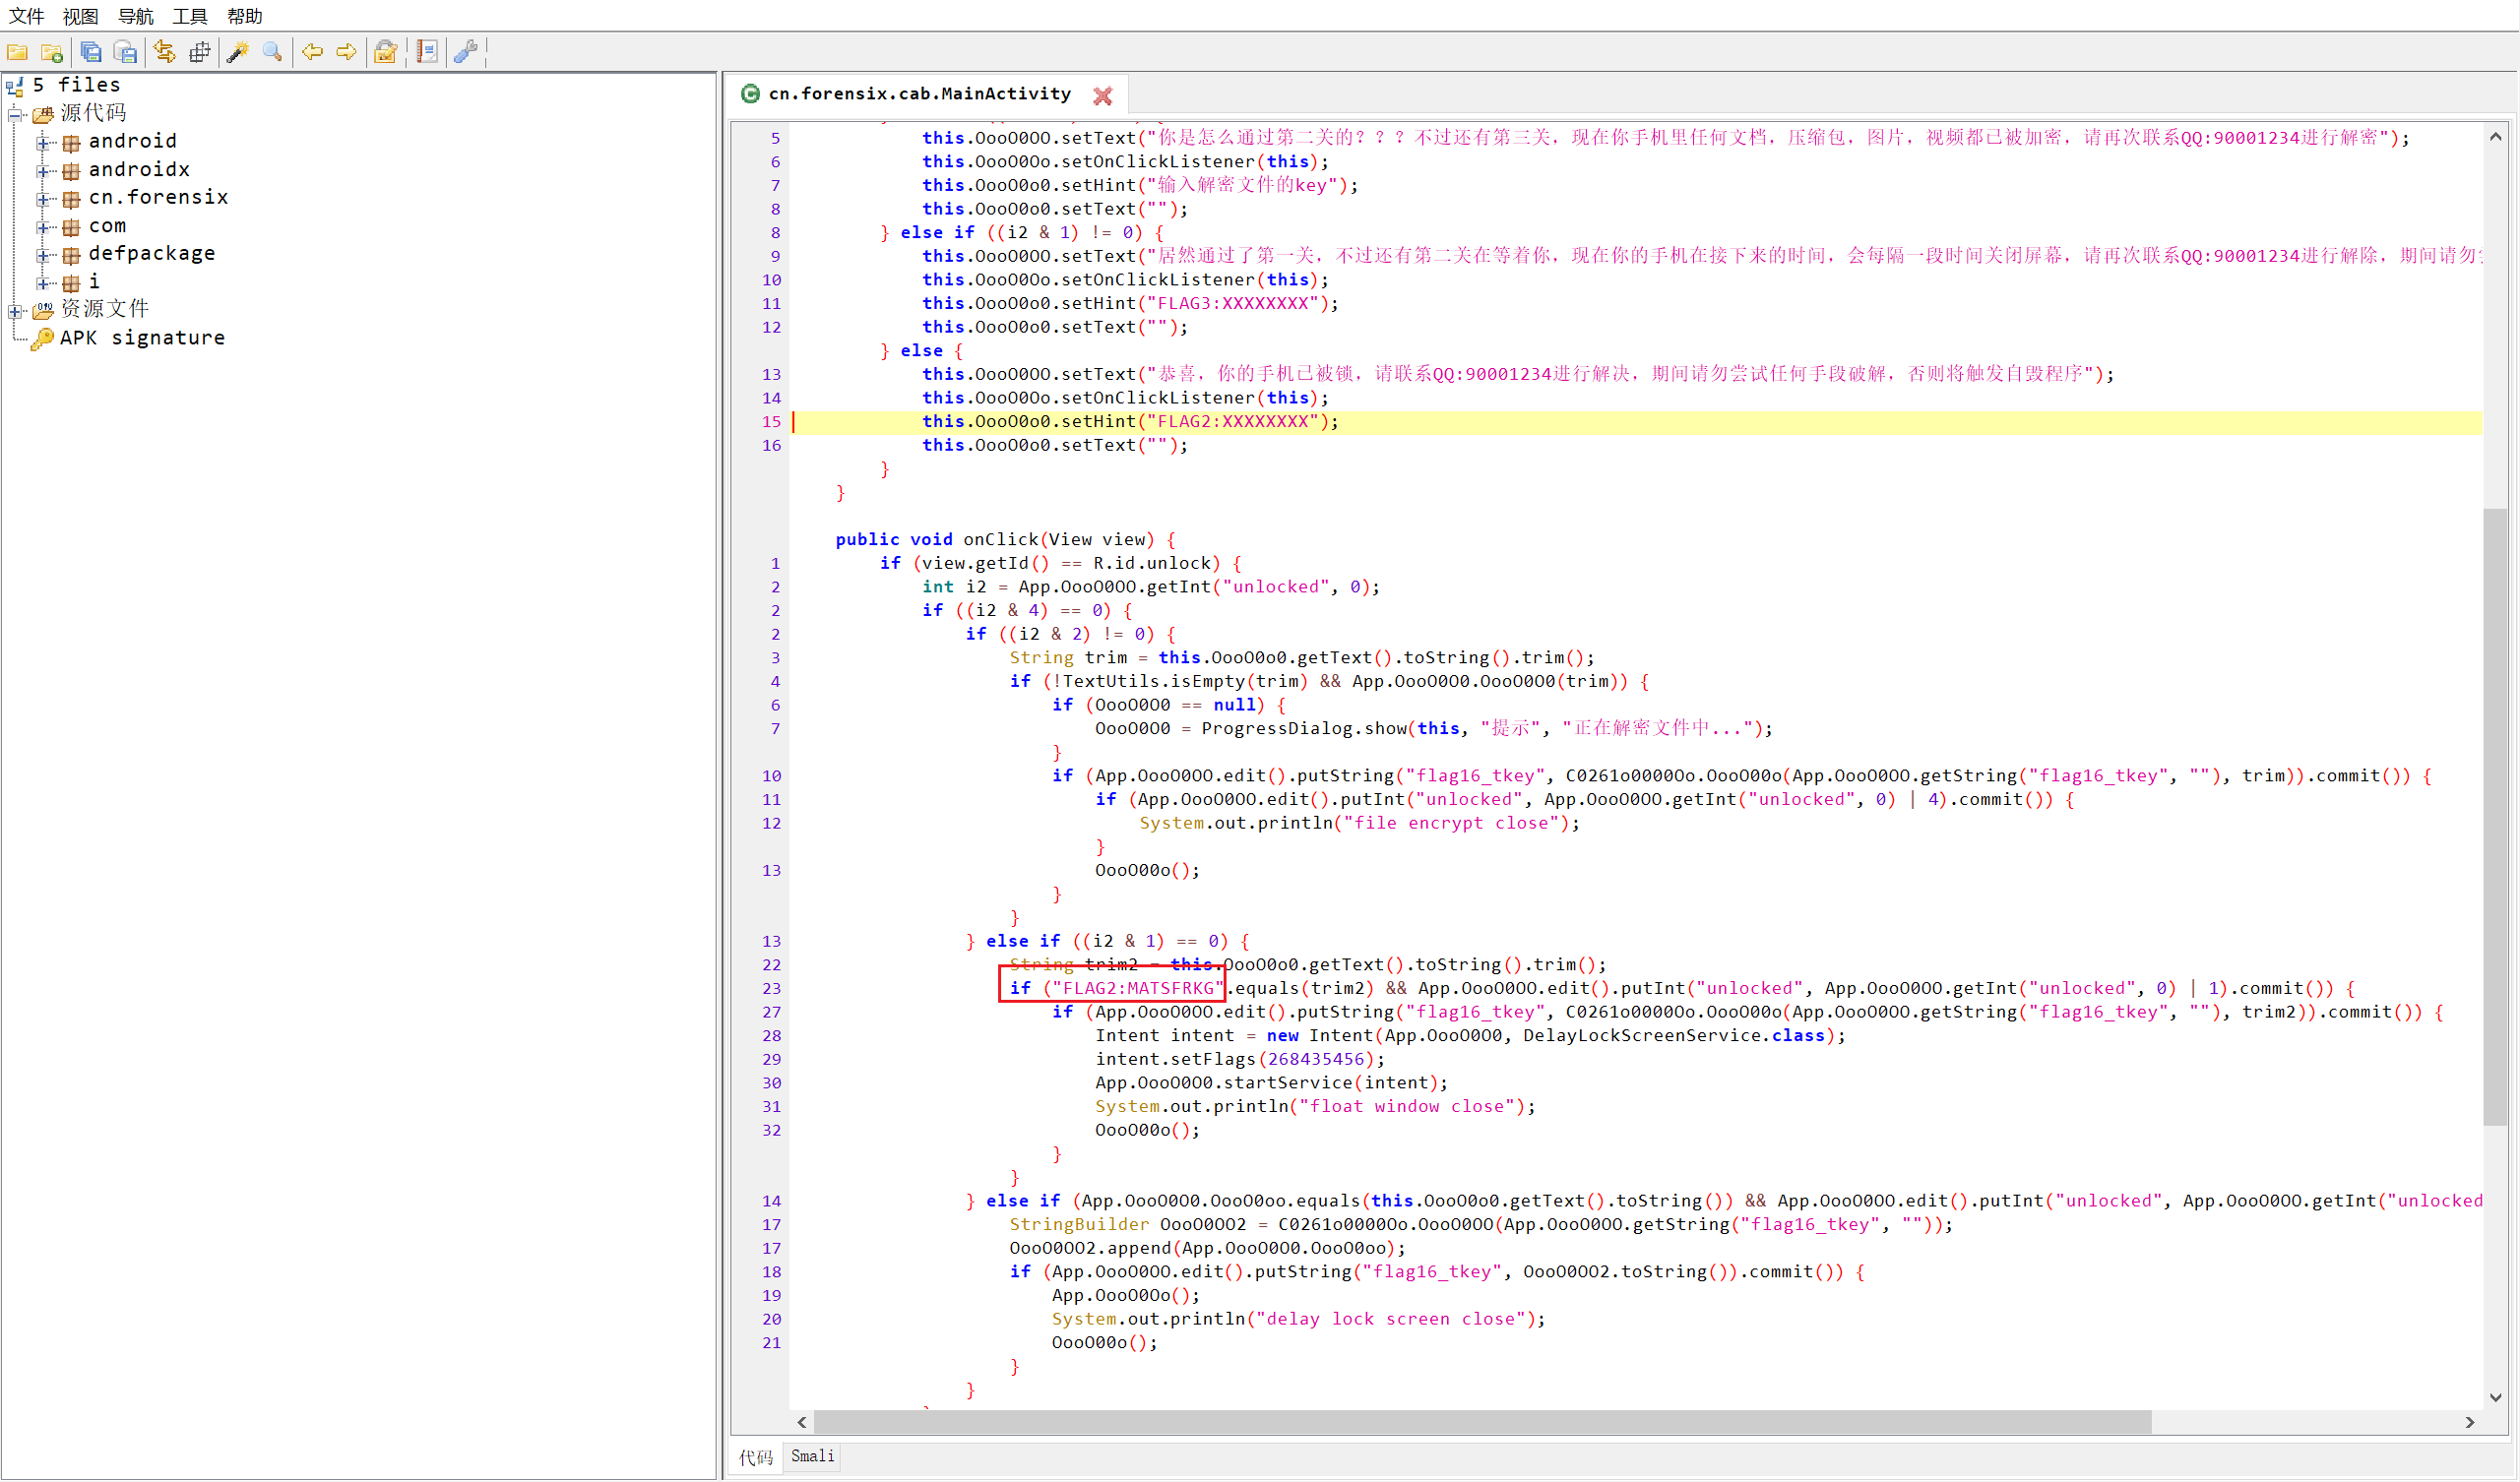Click the android package icon
2520x1482 pixels.
click(x=71, y=142)
